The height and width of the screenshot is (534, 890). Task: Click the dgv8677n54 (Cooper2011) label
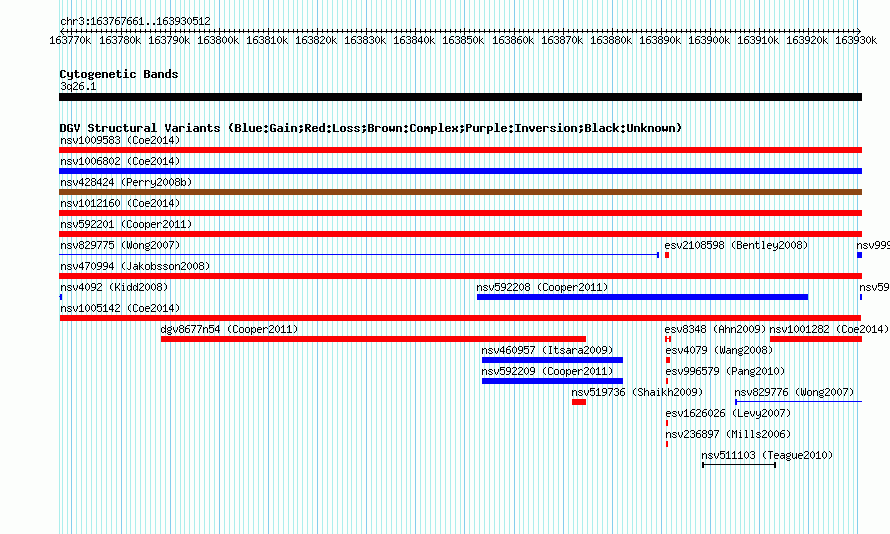click(229, 329)
